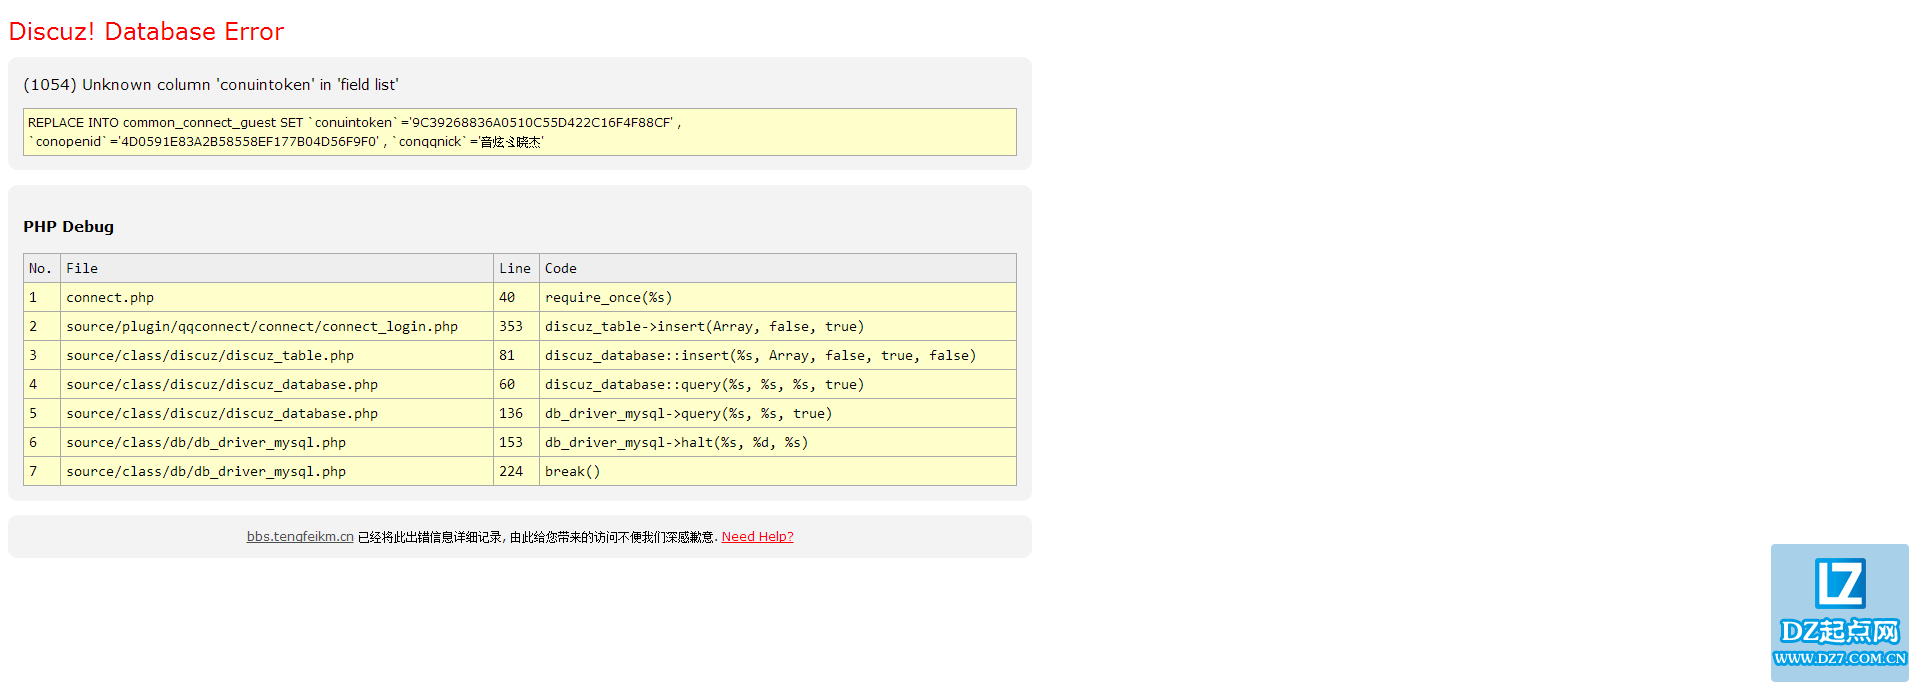
Task: Click the Code column header
Action: tap(561, 268)
